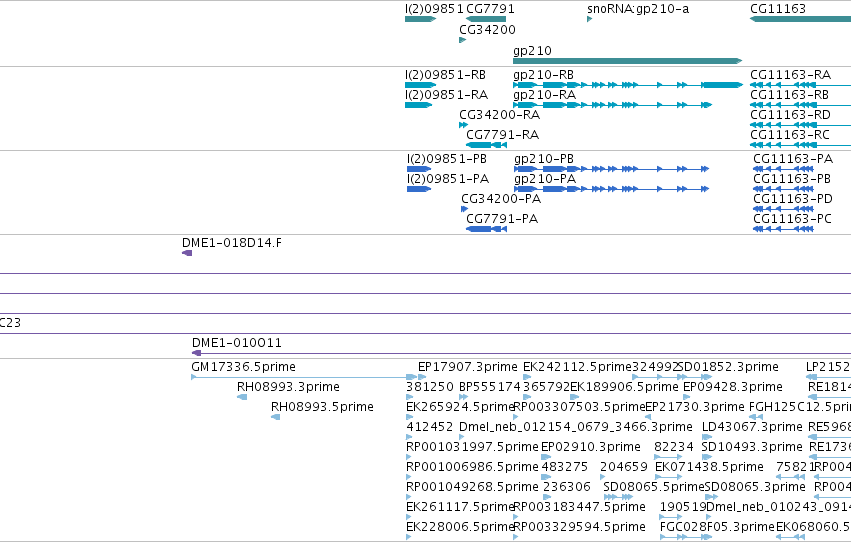This screenshot has width=851, height=542.
Task: Click the CG11163 gene bar
Action: point(801,19)
